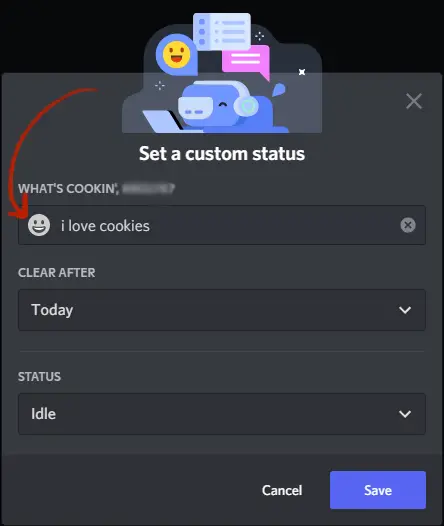Click the list card graphic at the top
444x526 pixels.
click(x=222, y=32)
